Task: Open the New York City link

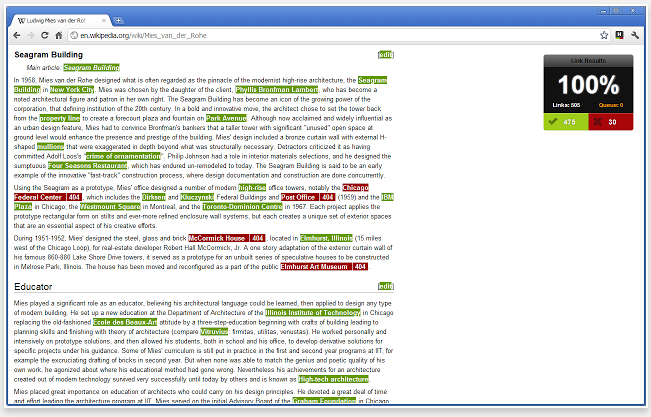Action: pos(72,90)
